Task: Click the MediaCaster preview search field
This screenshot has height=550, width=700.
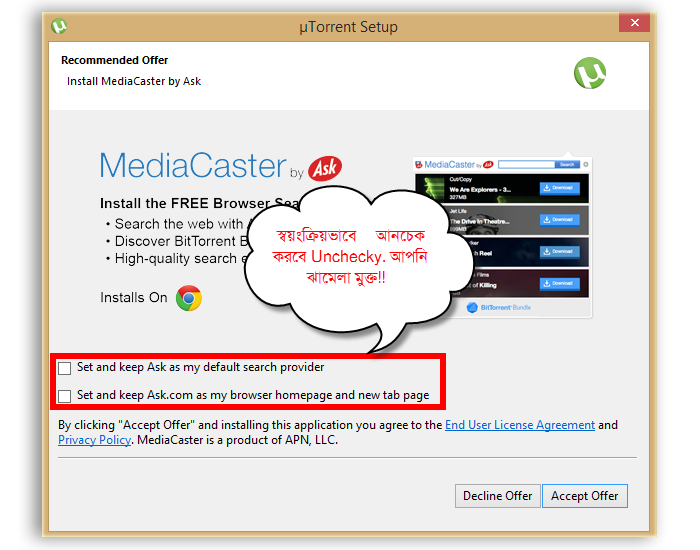Action: coord(526,165)
